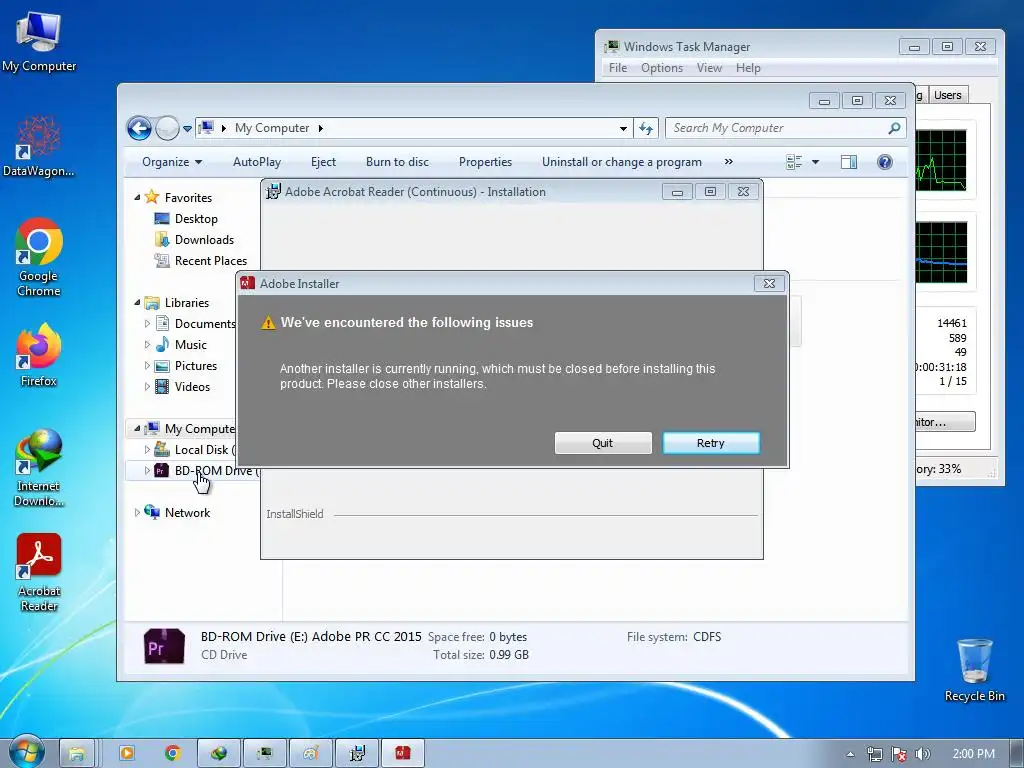
Task: Click the 2:00 PM taskbar clock
Action: 974,754
